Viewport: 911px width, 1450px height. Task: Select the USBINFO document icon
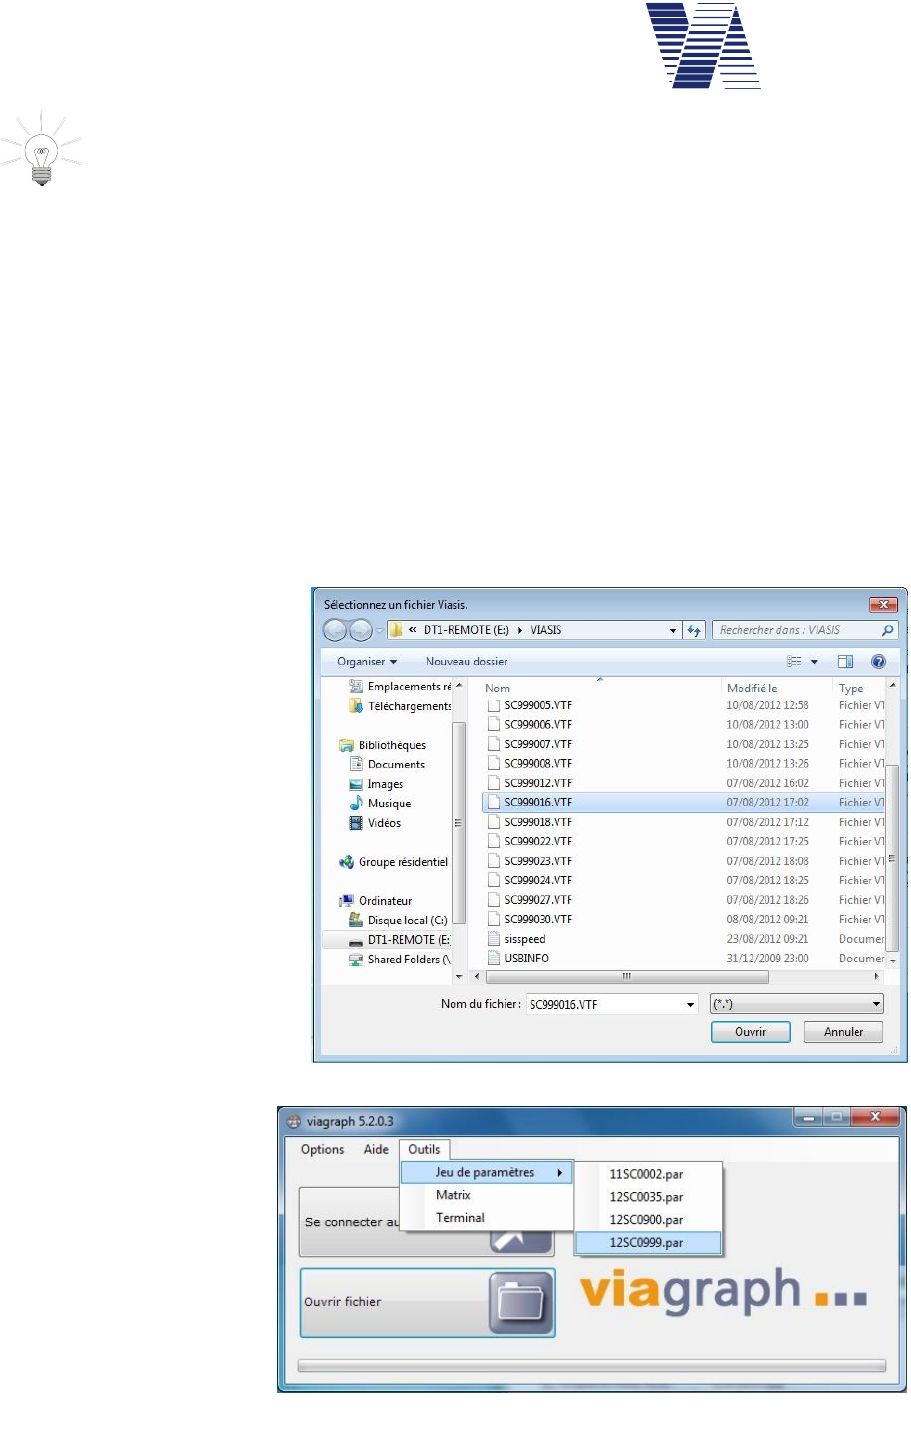click(494, 958)
